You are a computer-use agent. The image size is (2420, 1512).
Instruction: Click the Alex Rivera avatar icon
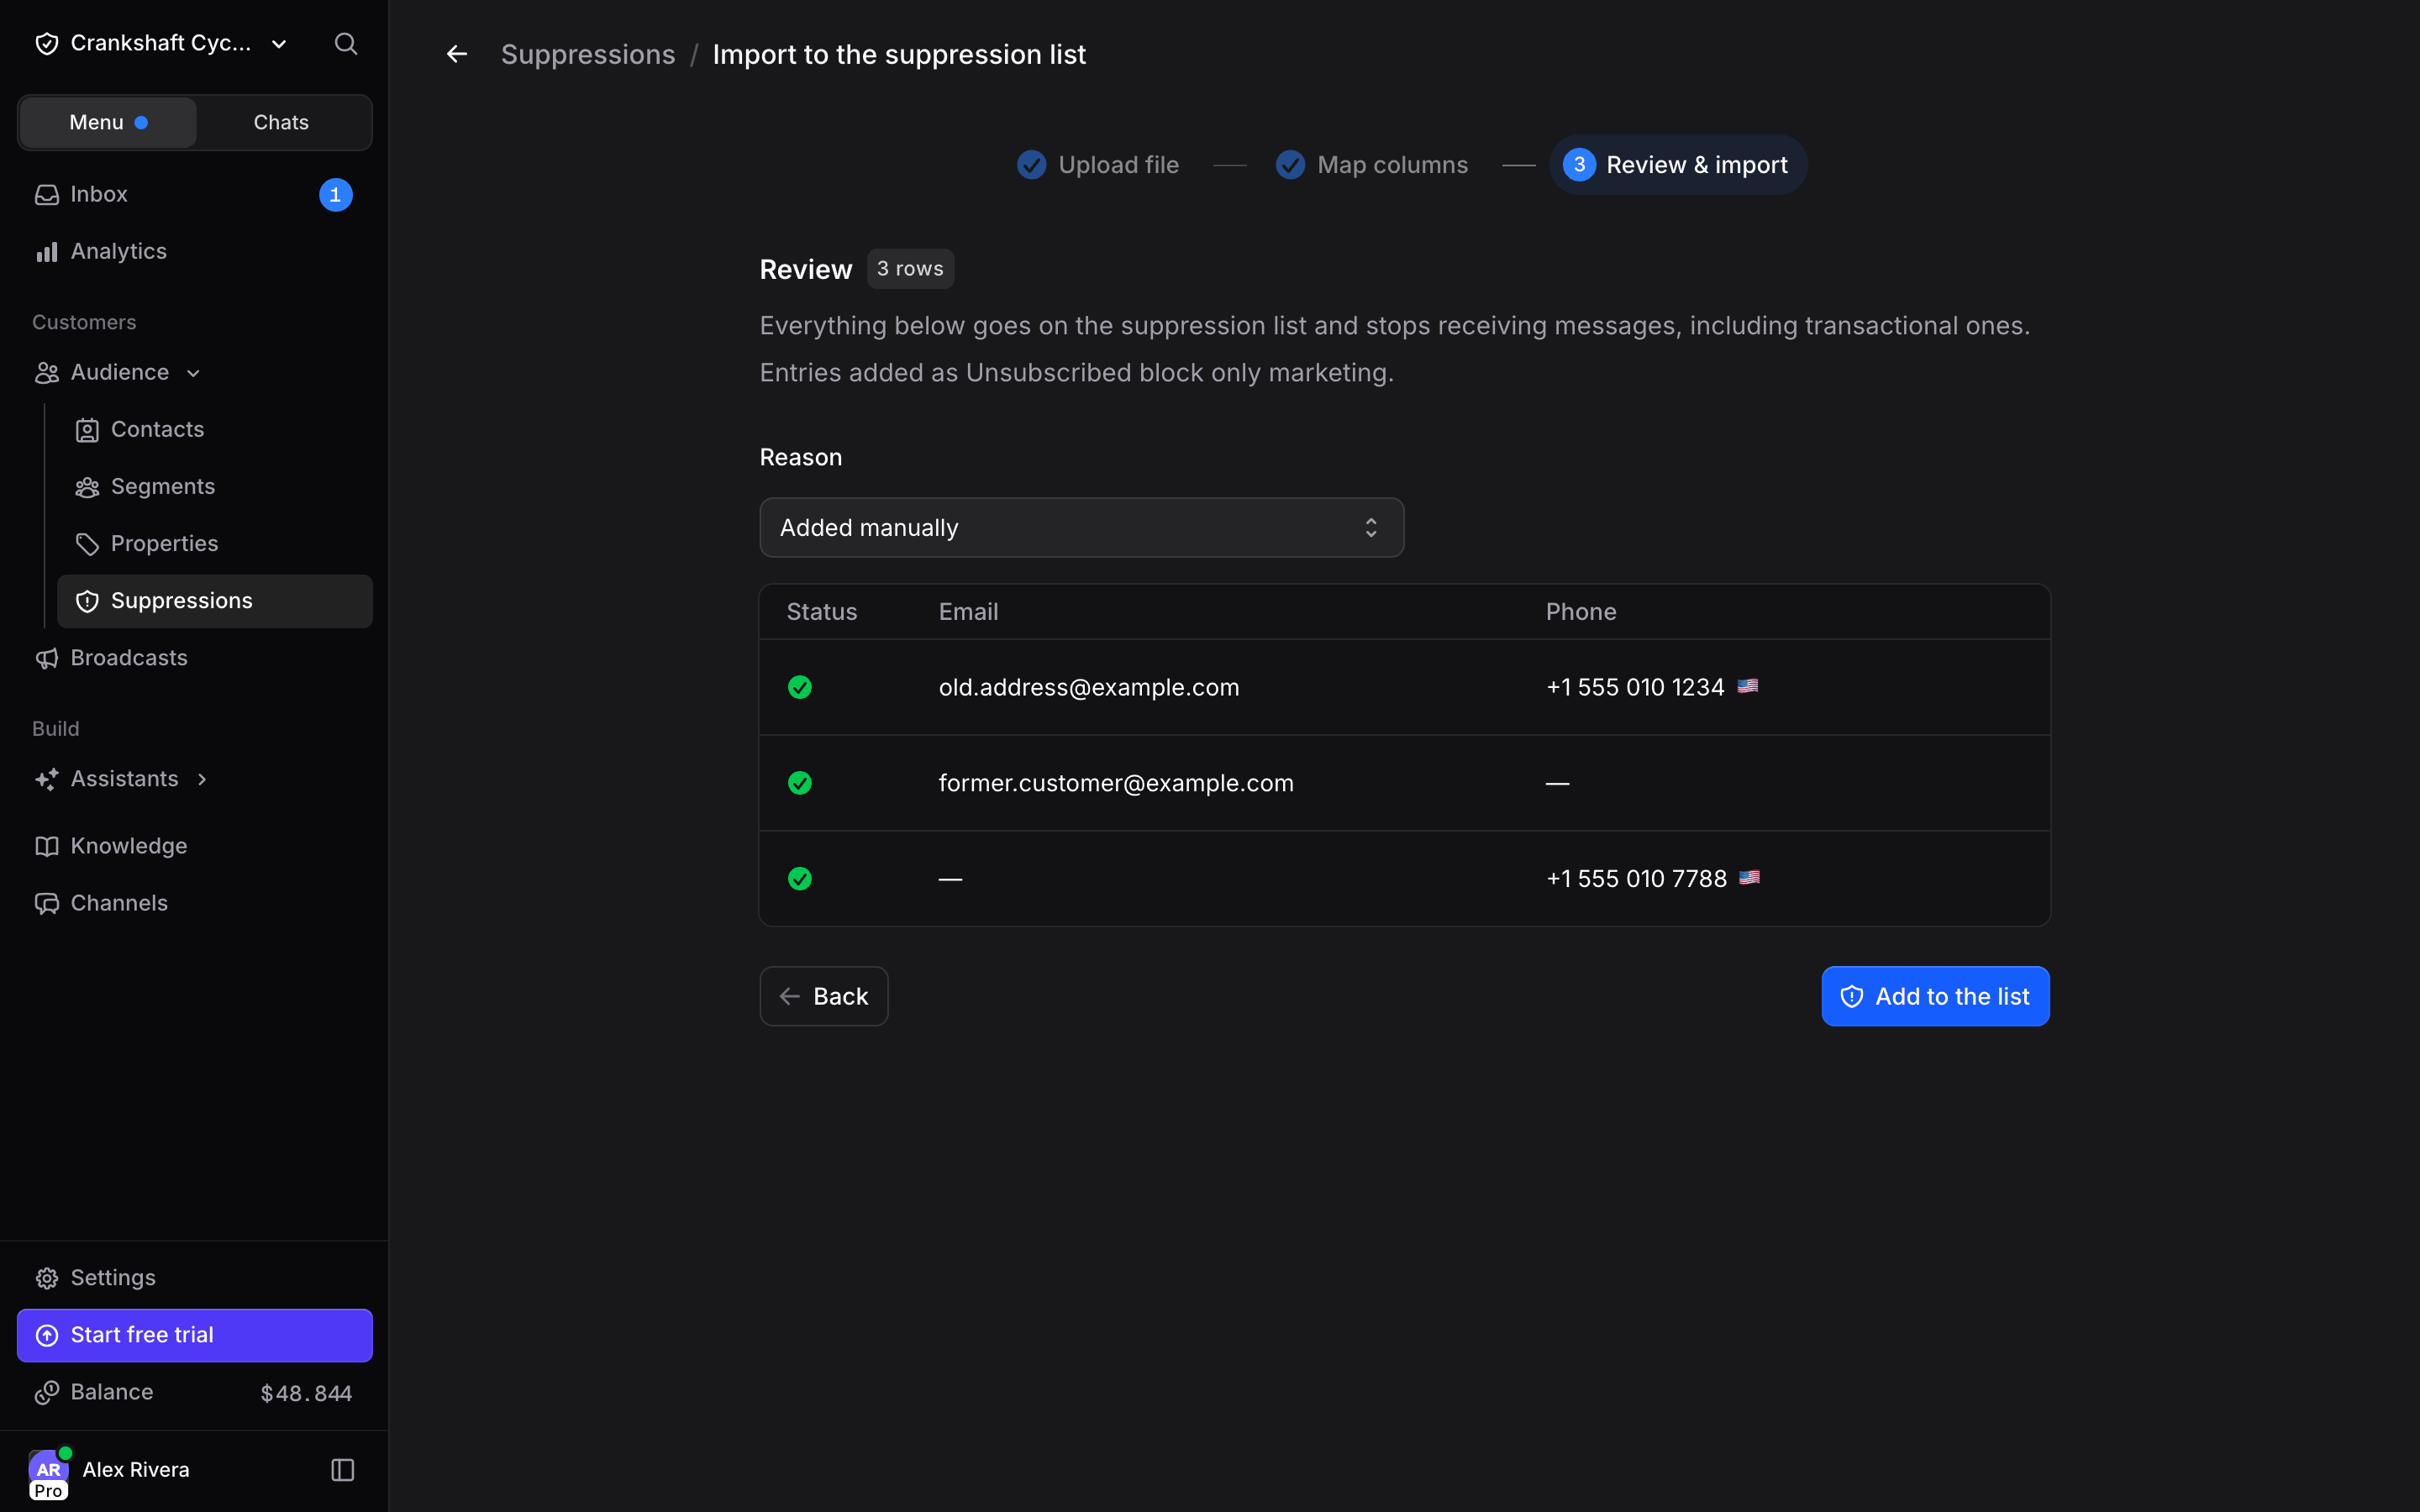[x=48, y=1472]
